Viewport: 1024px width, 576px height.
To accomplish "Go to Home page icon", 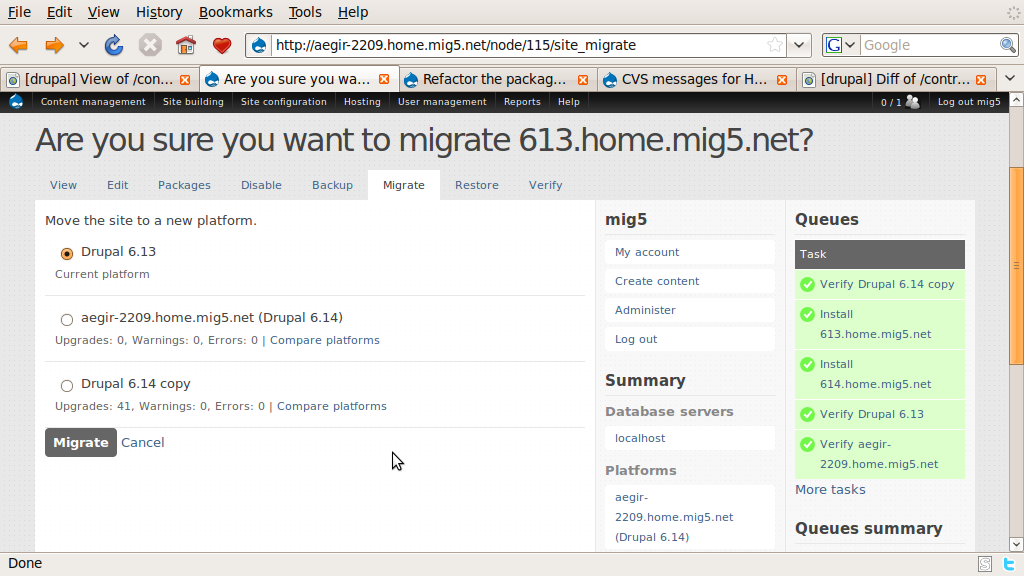I will (x=186, y=45).
